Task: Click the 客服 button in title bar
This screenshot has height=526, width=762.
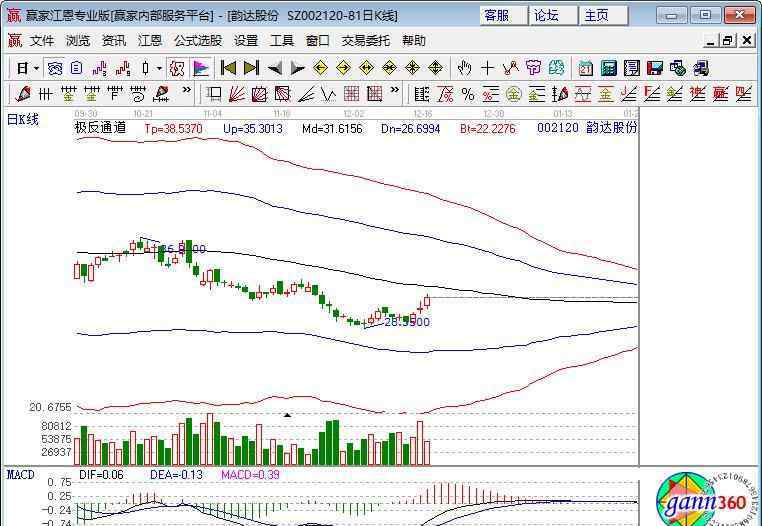Action: 495,15
